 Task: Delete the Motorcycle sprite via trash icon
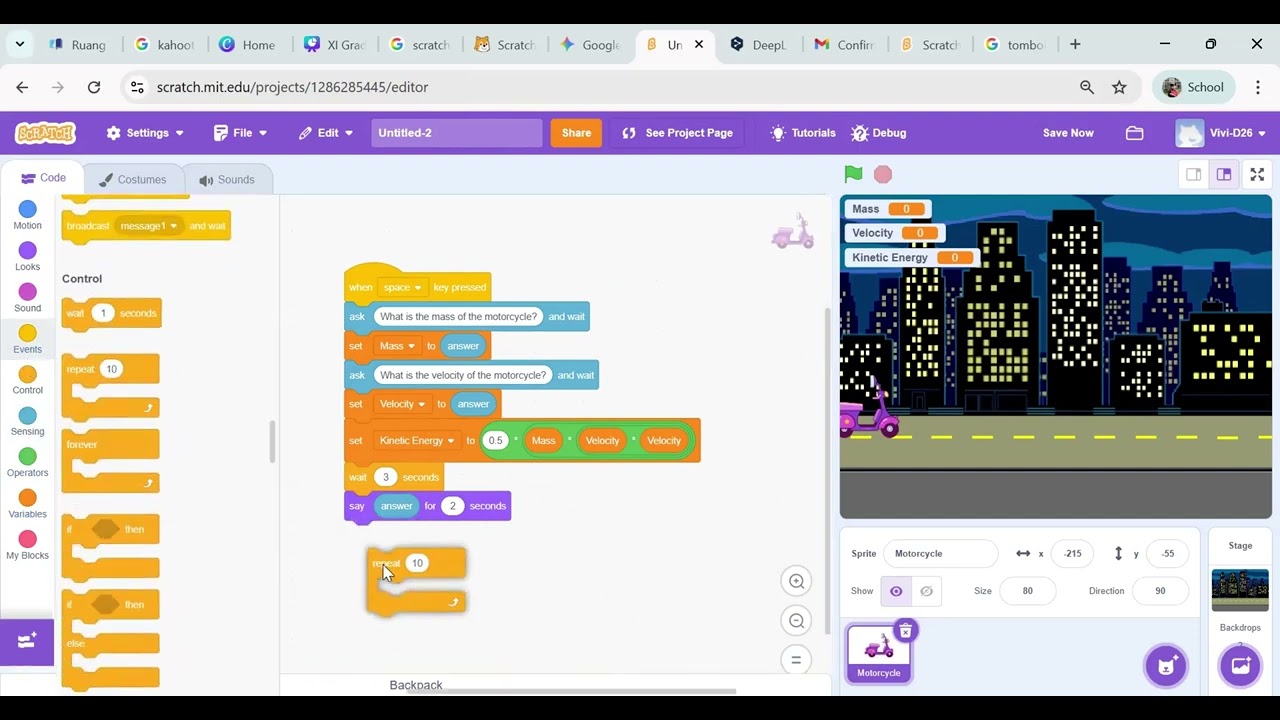(x=905, y=631)
